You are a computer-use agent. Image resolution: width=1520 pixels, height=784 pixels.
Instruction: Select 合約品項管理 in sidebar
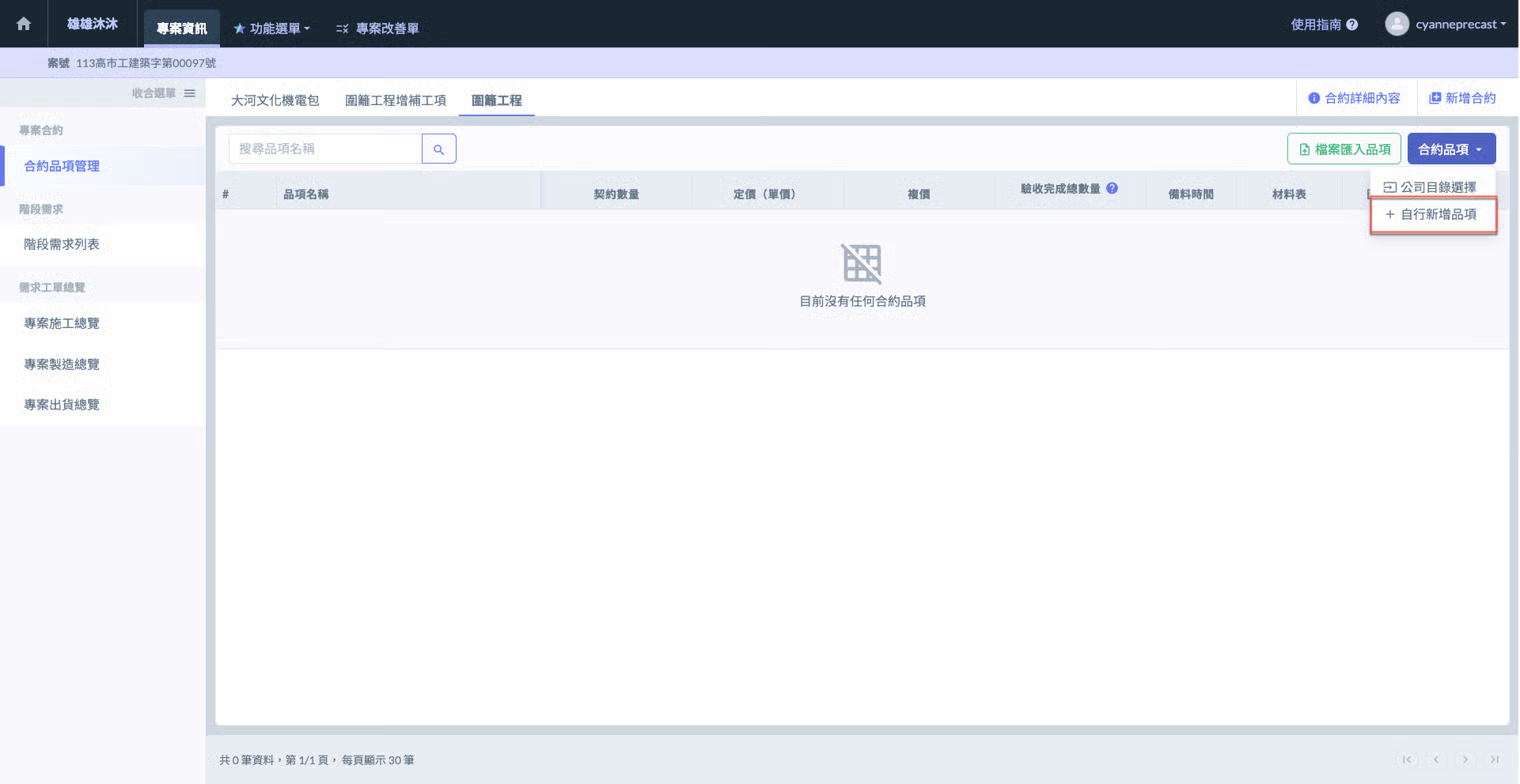pos(102,166)
